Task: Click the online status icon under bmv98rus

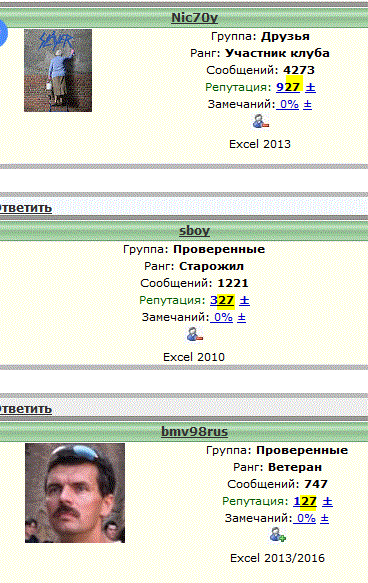Action: pos(278,535)
